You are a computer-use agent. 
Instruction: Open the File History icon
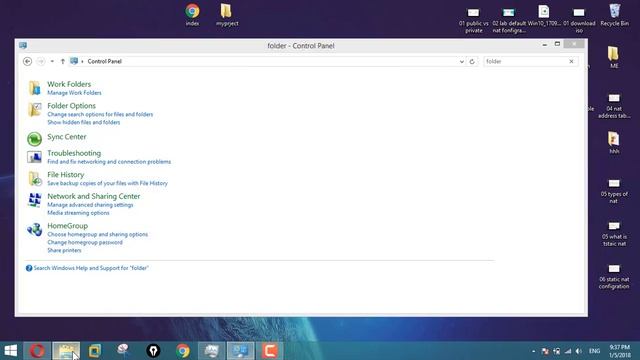(x=34, y=178)
